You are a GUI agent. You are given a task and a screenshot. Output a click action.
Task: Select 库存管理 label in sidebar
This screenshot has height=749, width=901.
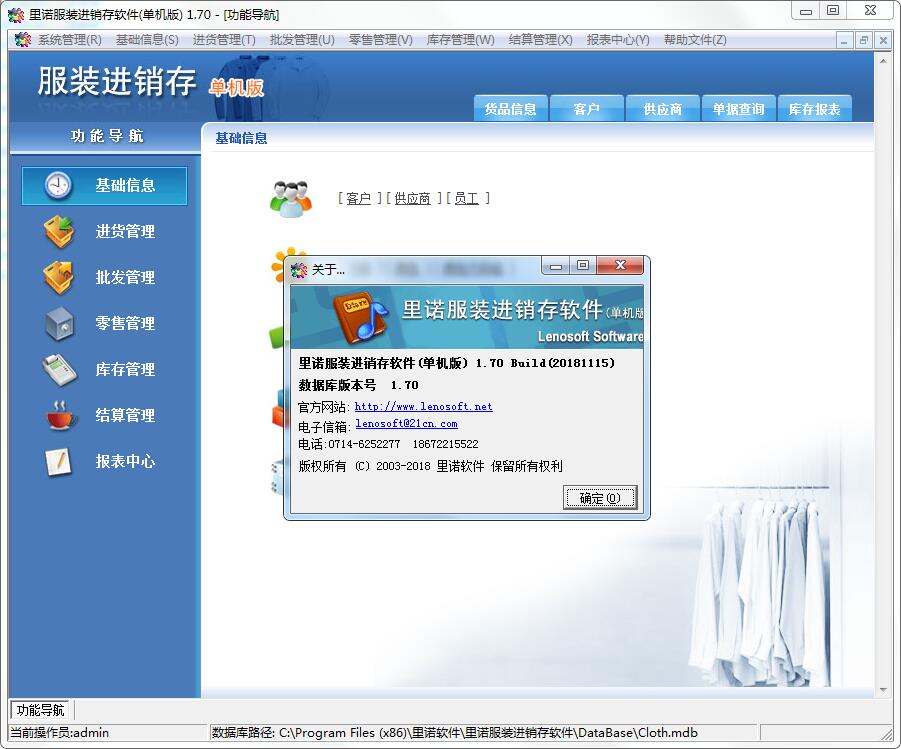(125, 369)
